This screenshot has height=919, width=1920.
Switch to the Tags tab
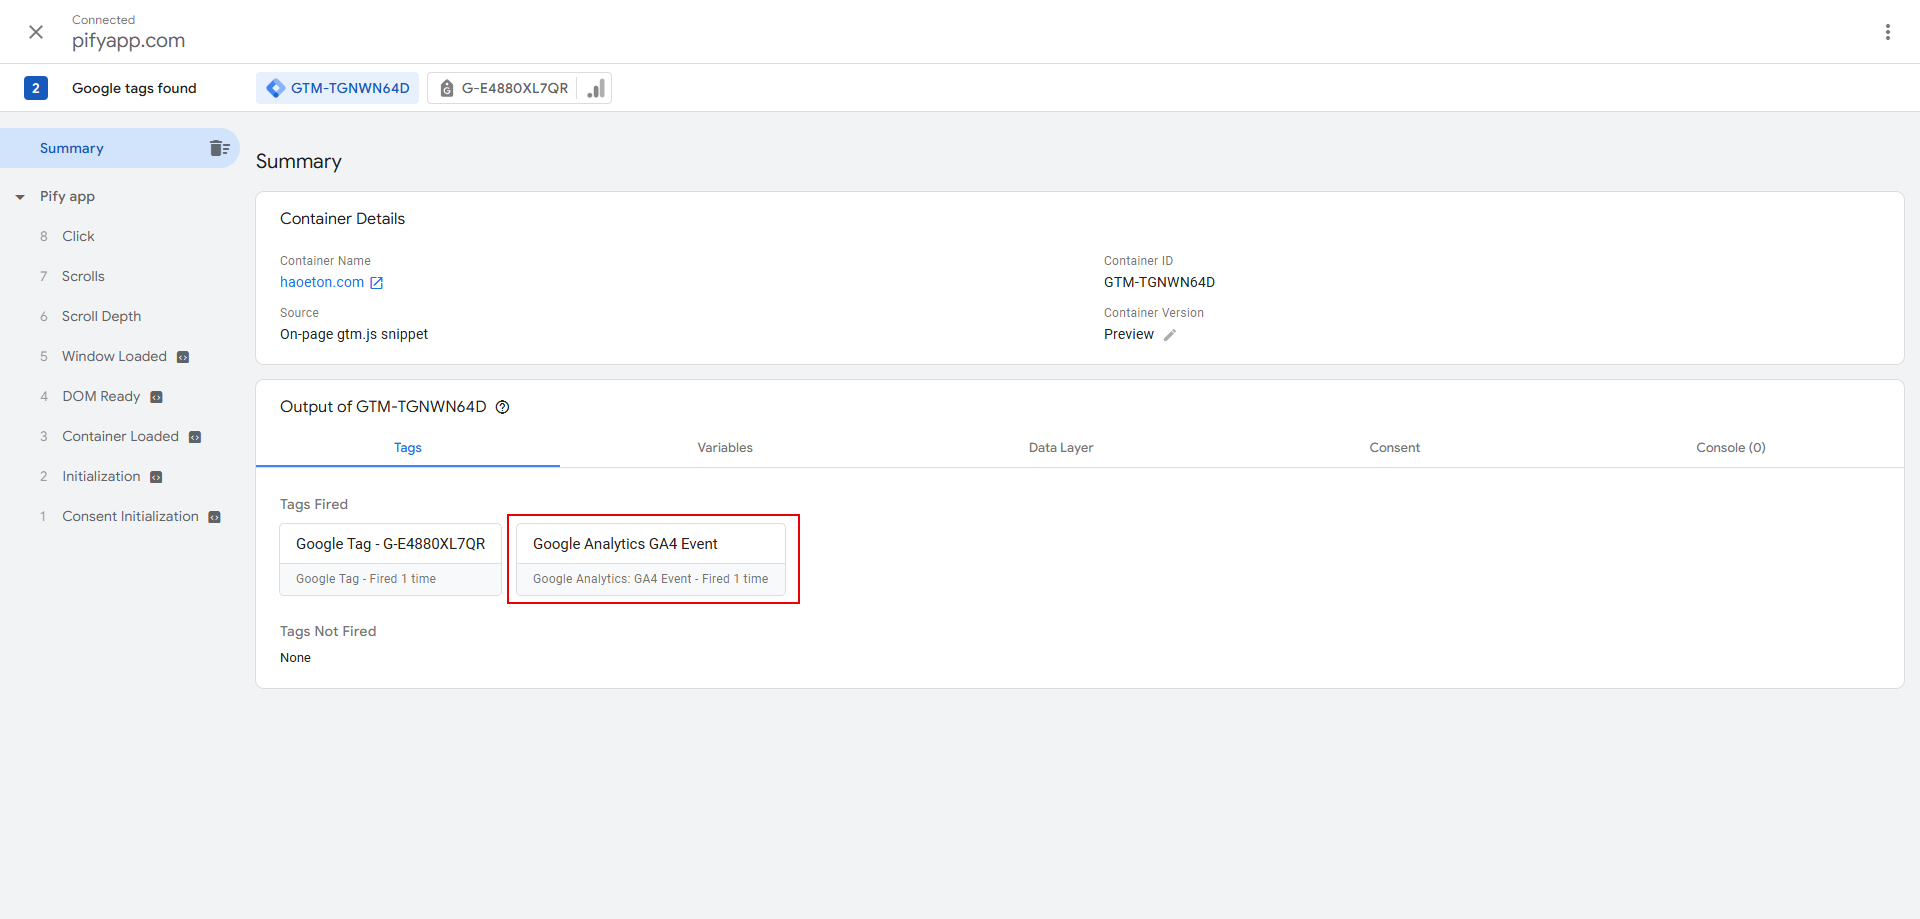[x=408, y=447]
